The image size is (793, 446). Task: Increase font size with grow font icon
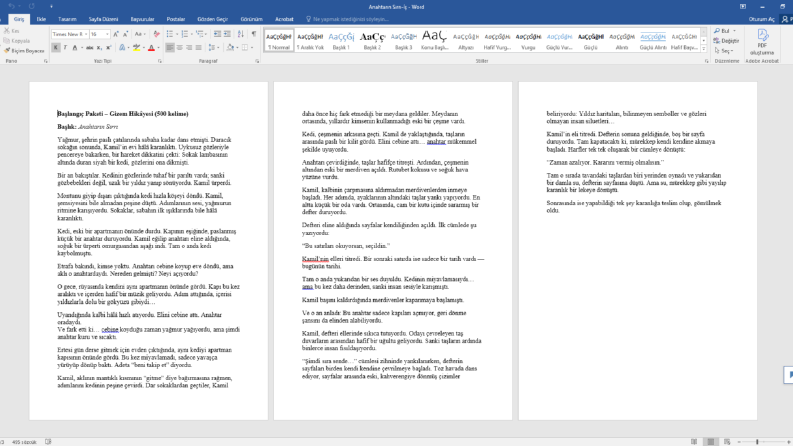tap(116, 34)
